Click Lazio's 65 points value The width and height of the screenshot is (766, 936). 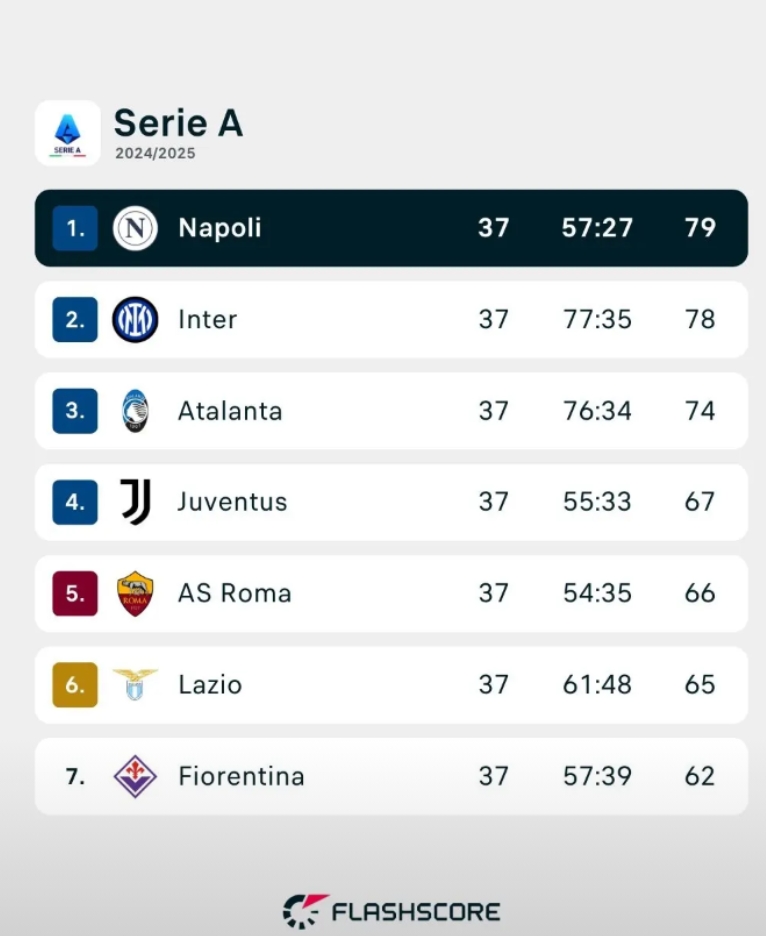700,685
